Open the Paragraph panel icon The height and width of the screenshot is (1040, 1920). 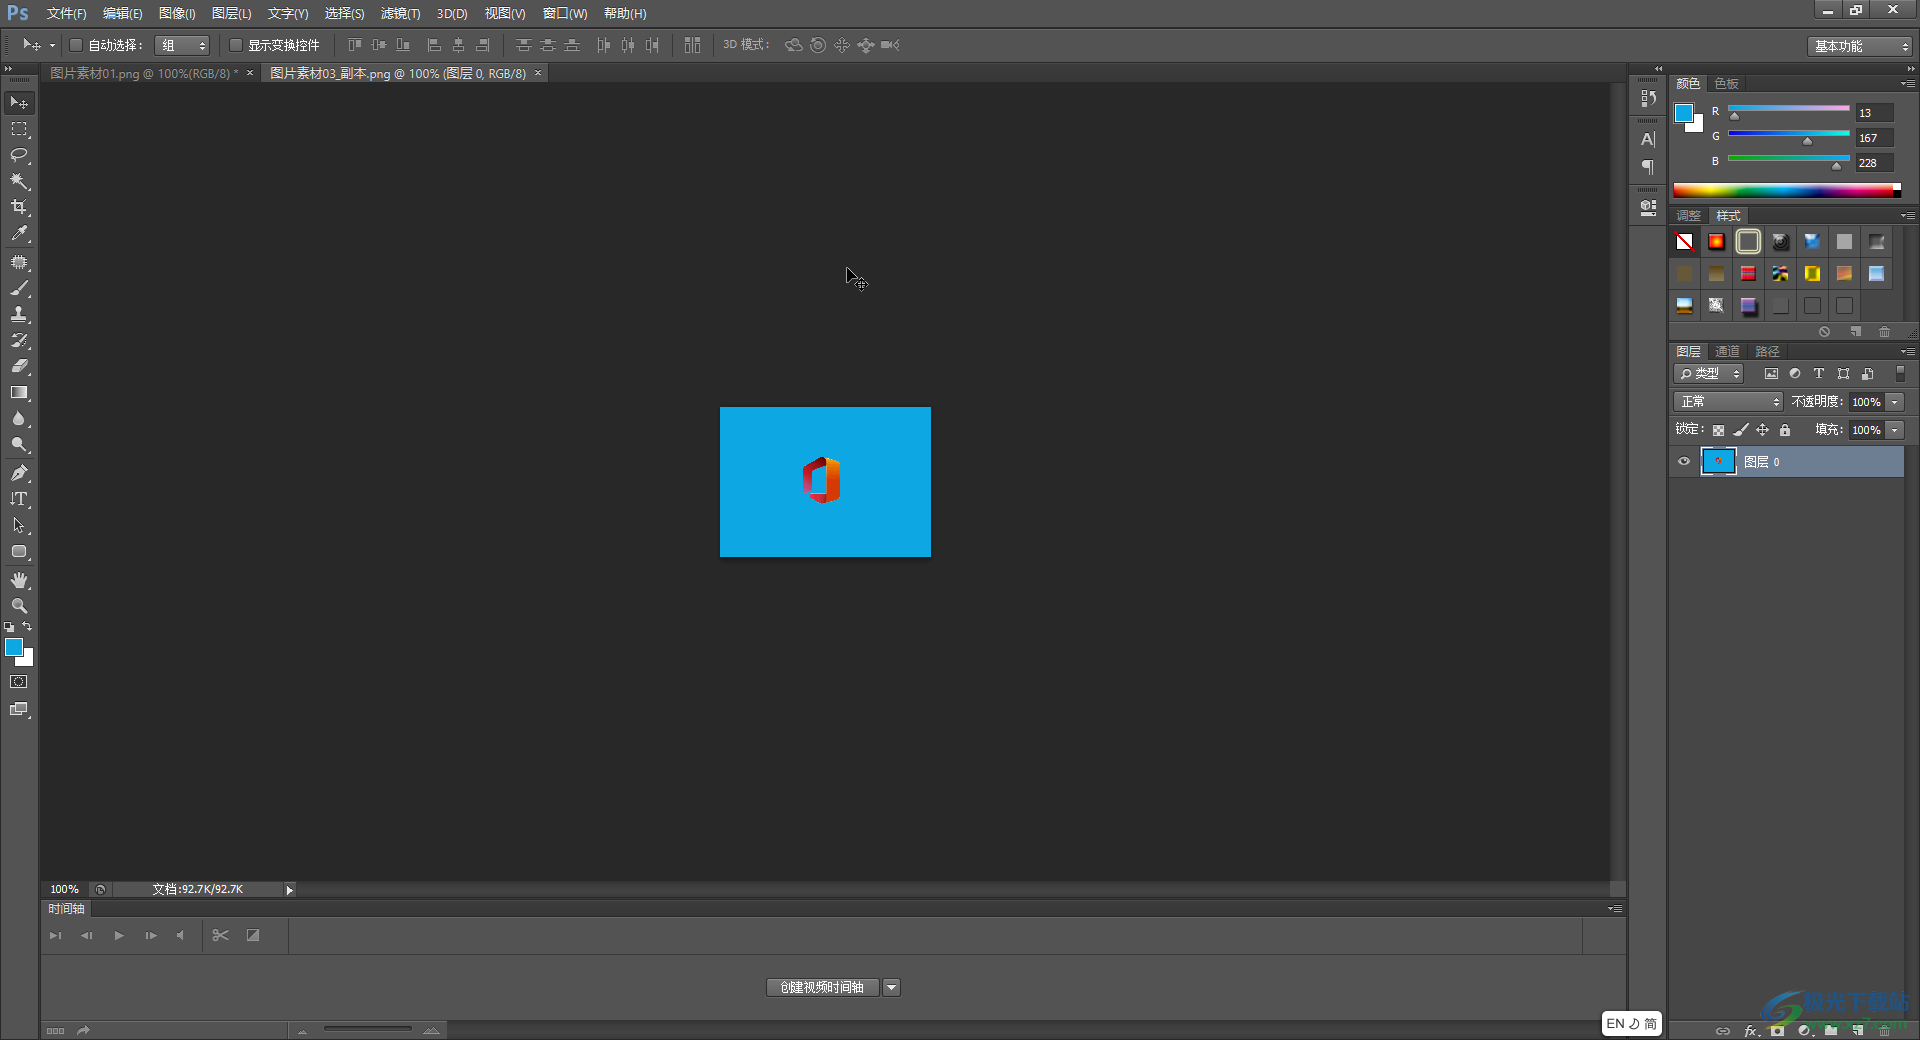click(1648, 167)
